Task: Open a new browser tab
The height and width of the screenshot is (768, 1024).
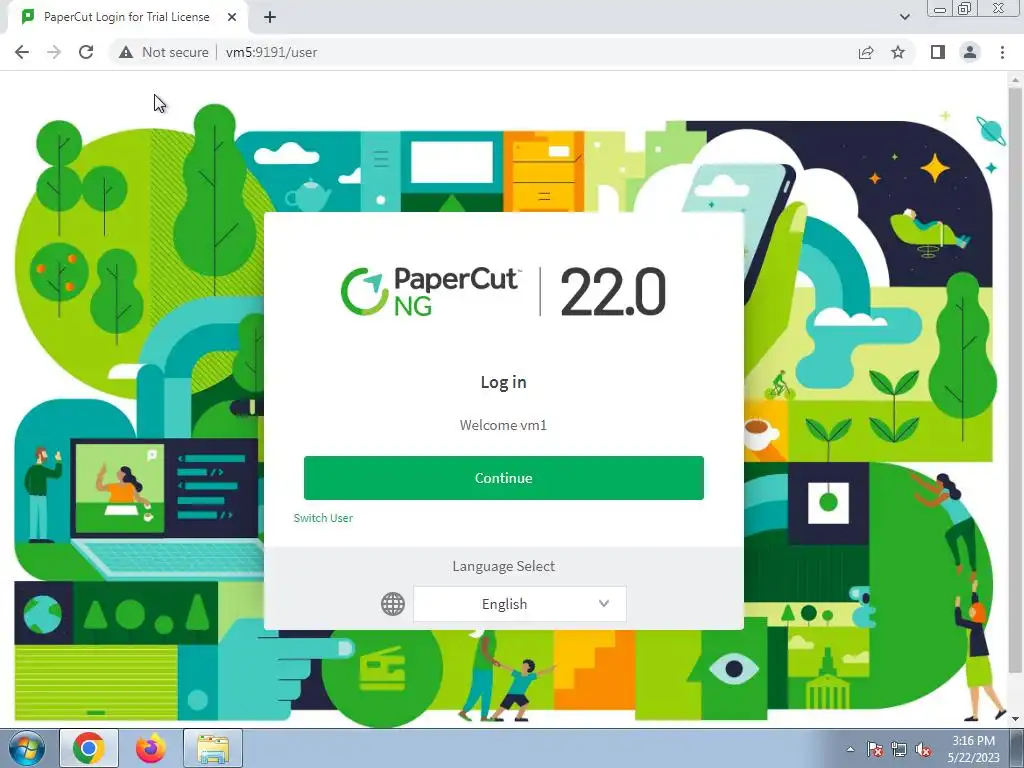Action: click(x=270, y=17)
